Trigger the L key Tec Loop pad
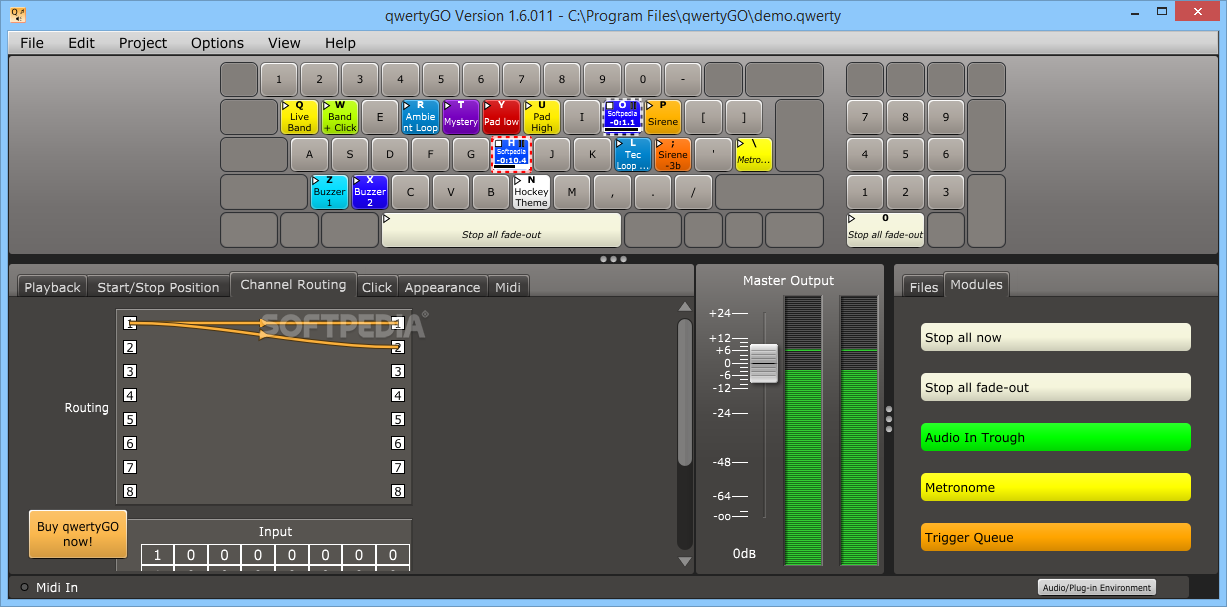Viewport: 1227px width, 607px height. pos(632,154)
